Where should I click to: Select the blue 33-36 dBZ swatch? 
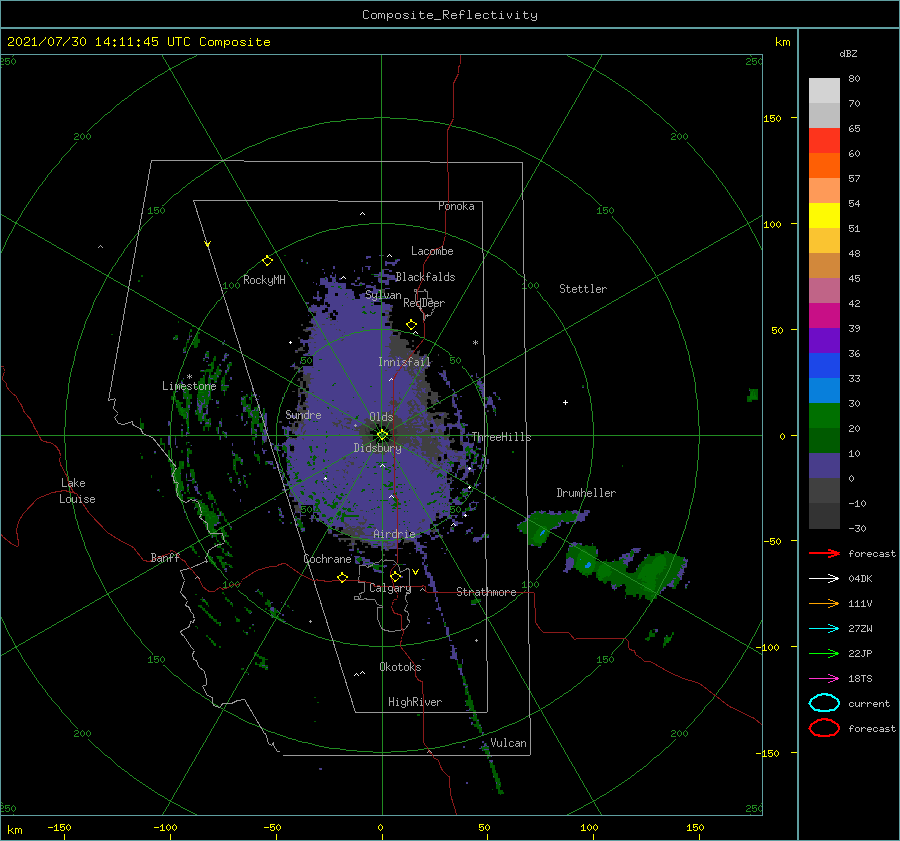(824, 366)
